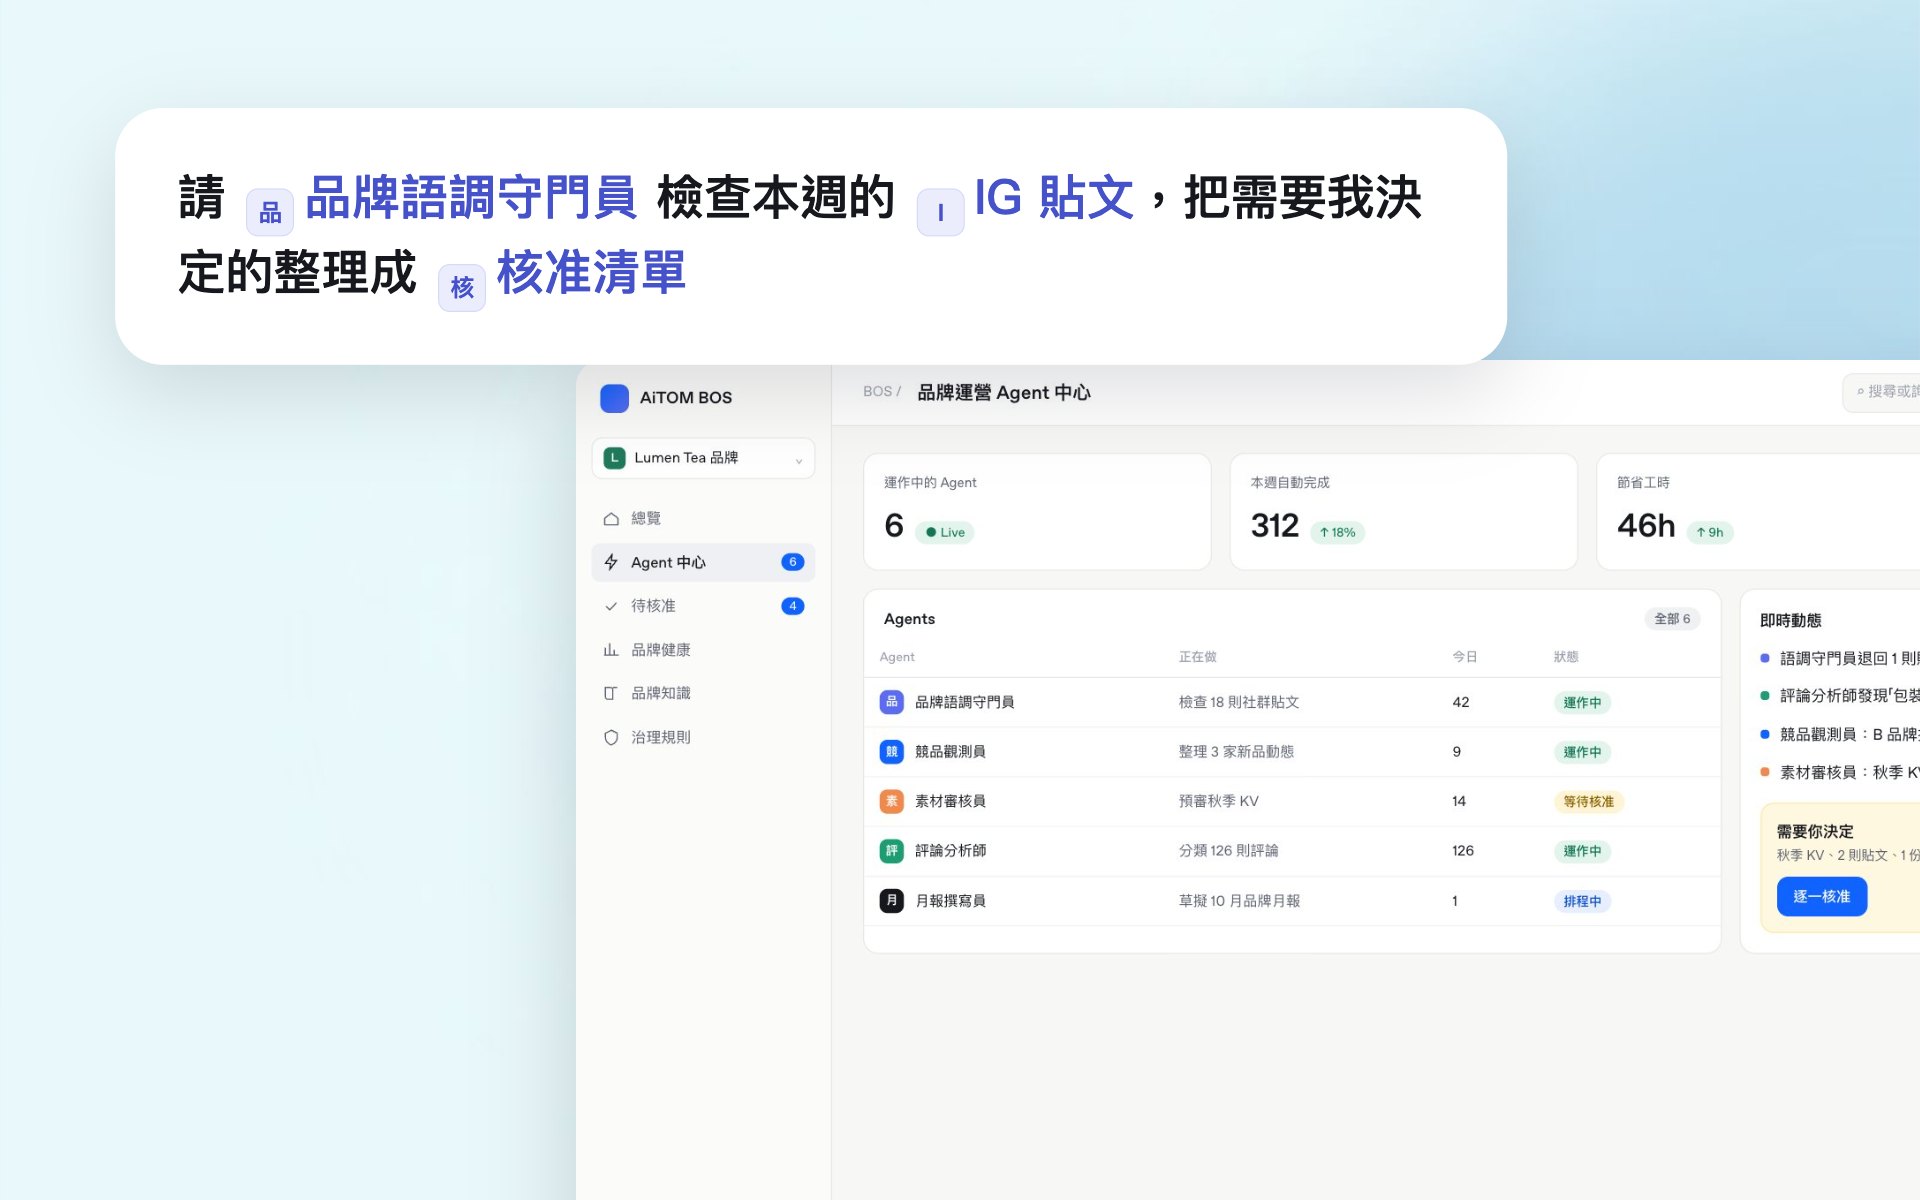
Task: Go to 待核准 in the sidebar
Action: [703, 606]
